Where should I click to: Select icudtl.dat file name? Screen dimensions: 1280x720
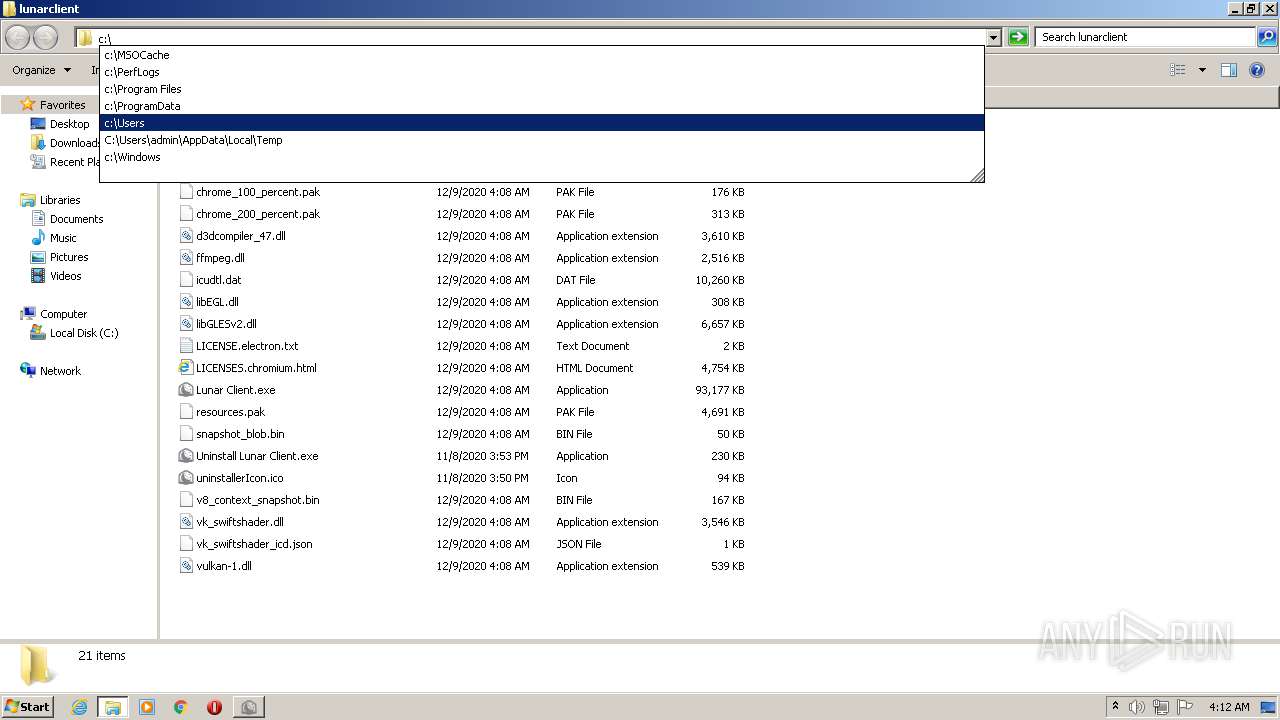point(218,280)
